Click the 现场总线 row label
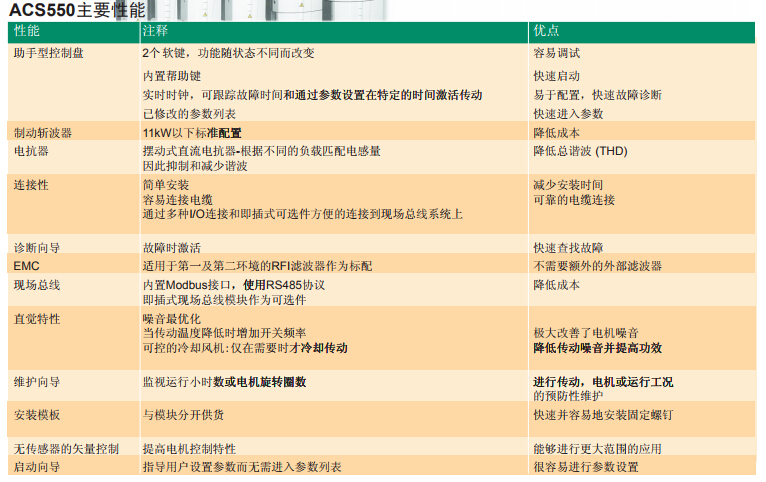The height and width of the screenshot is (482, 766). coord(37,285)
